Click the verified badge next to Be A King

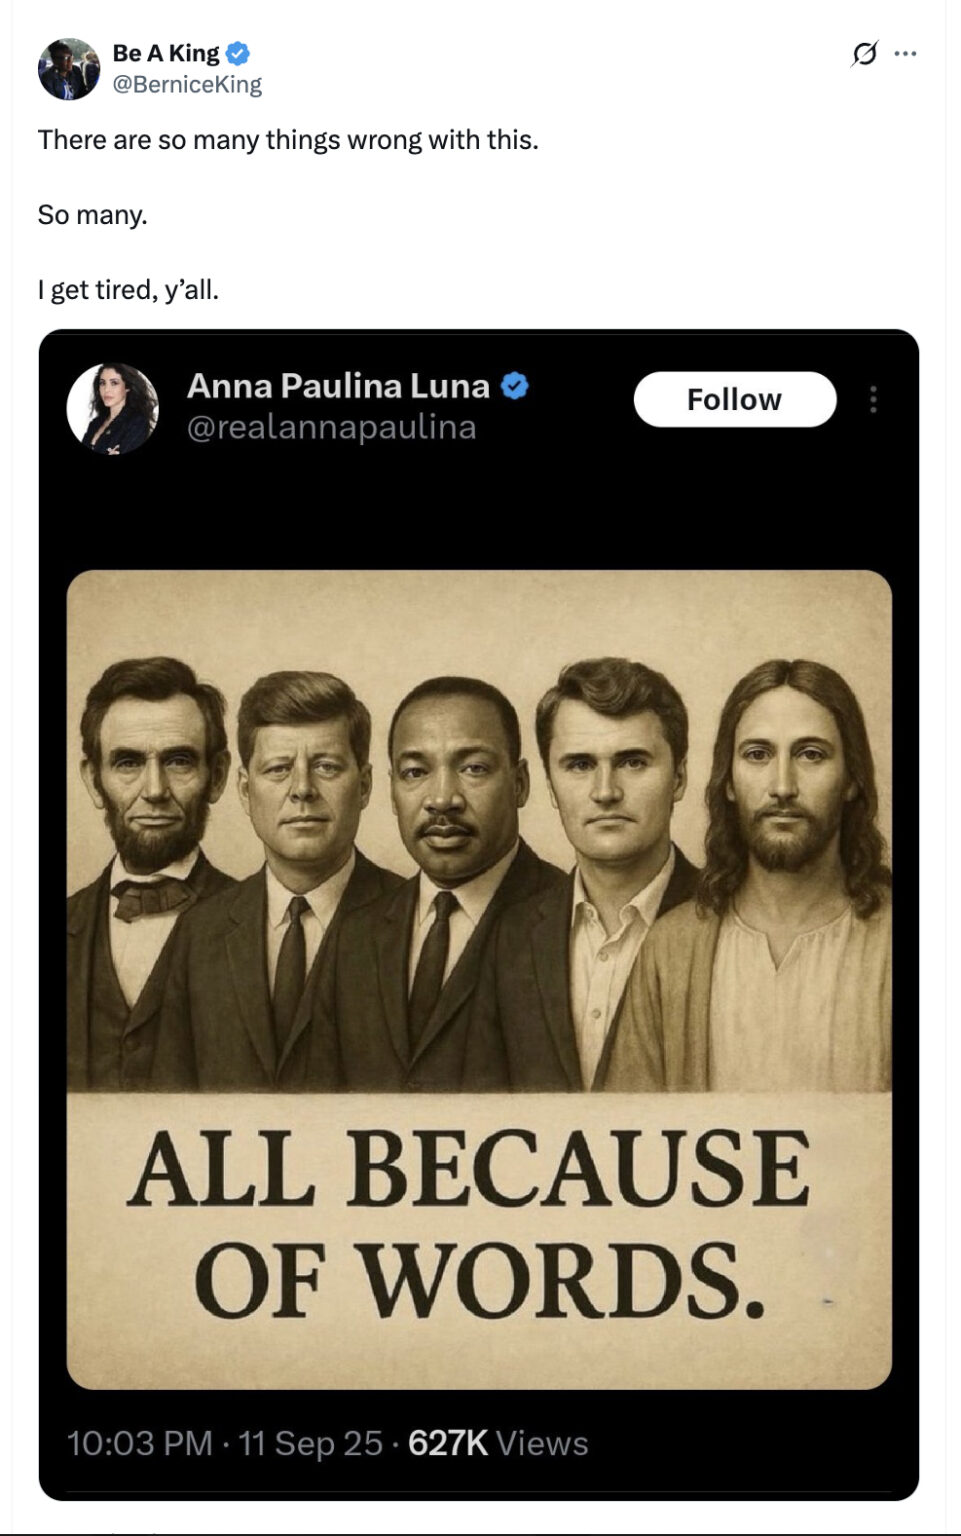(x=236, y=55)
